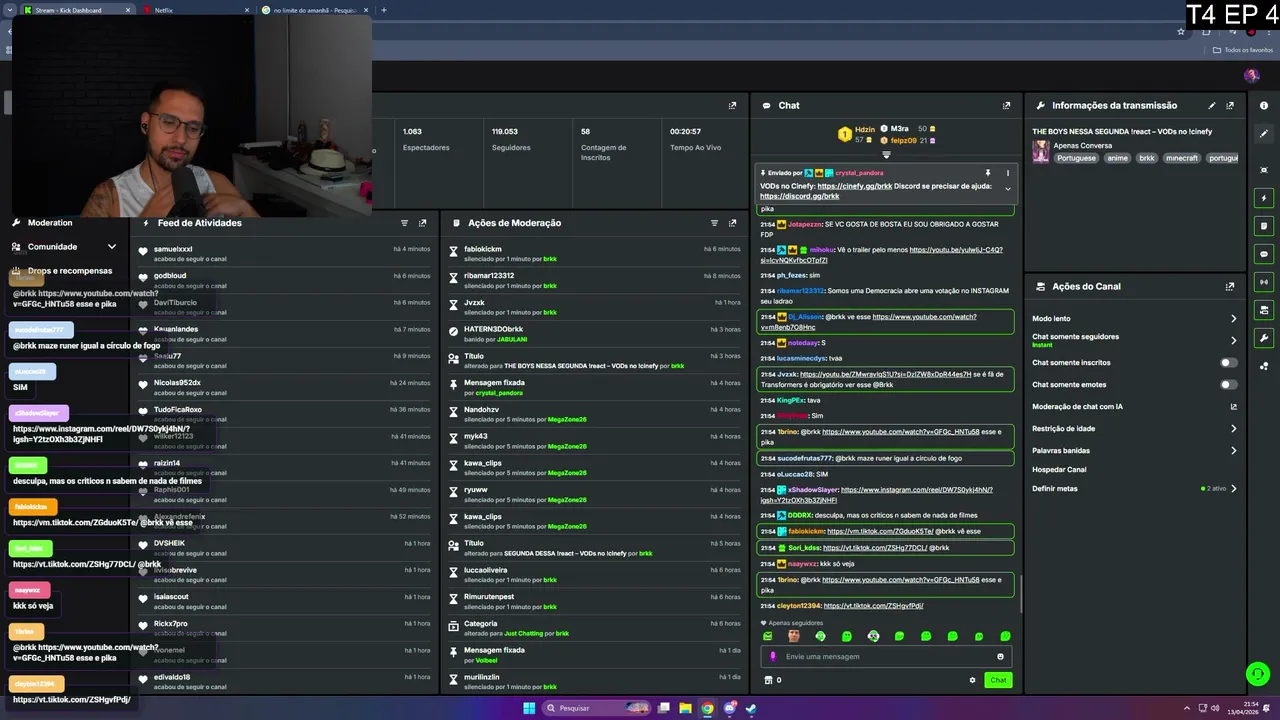Click Hospedar Canal option
This screenshot has height=720, width=1280.
[x=1059, y=470]
